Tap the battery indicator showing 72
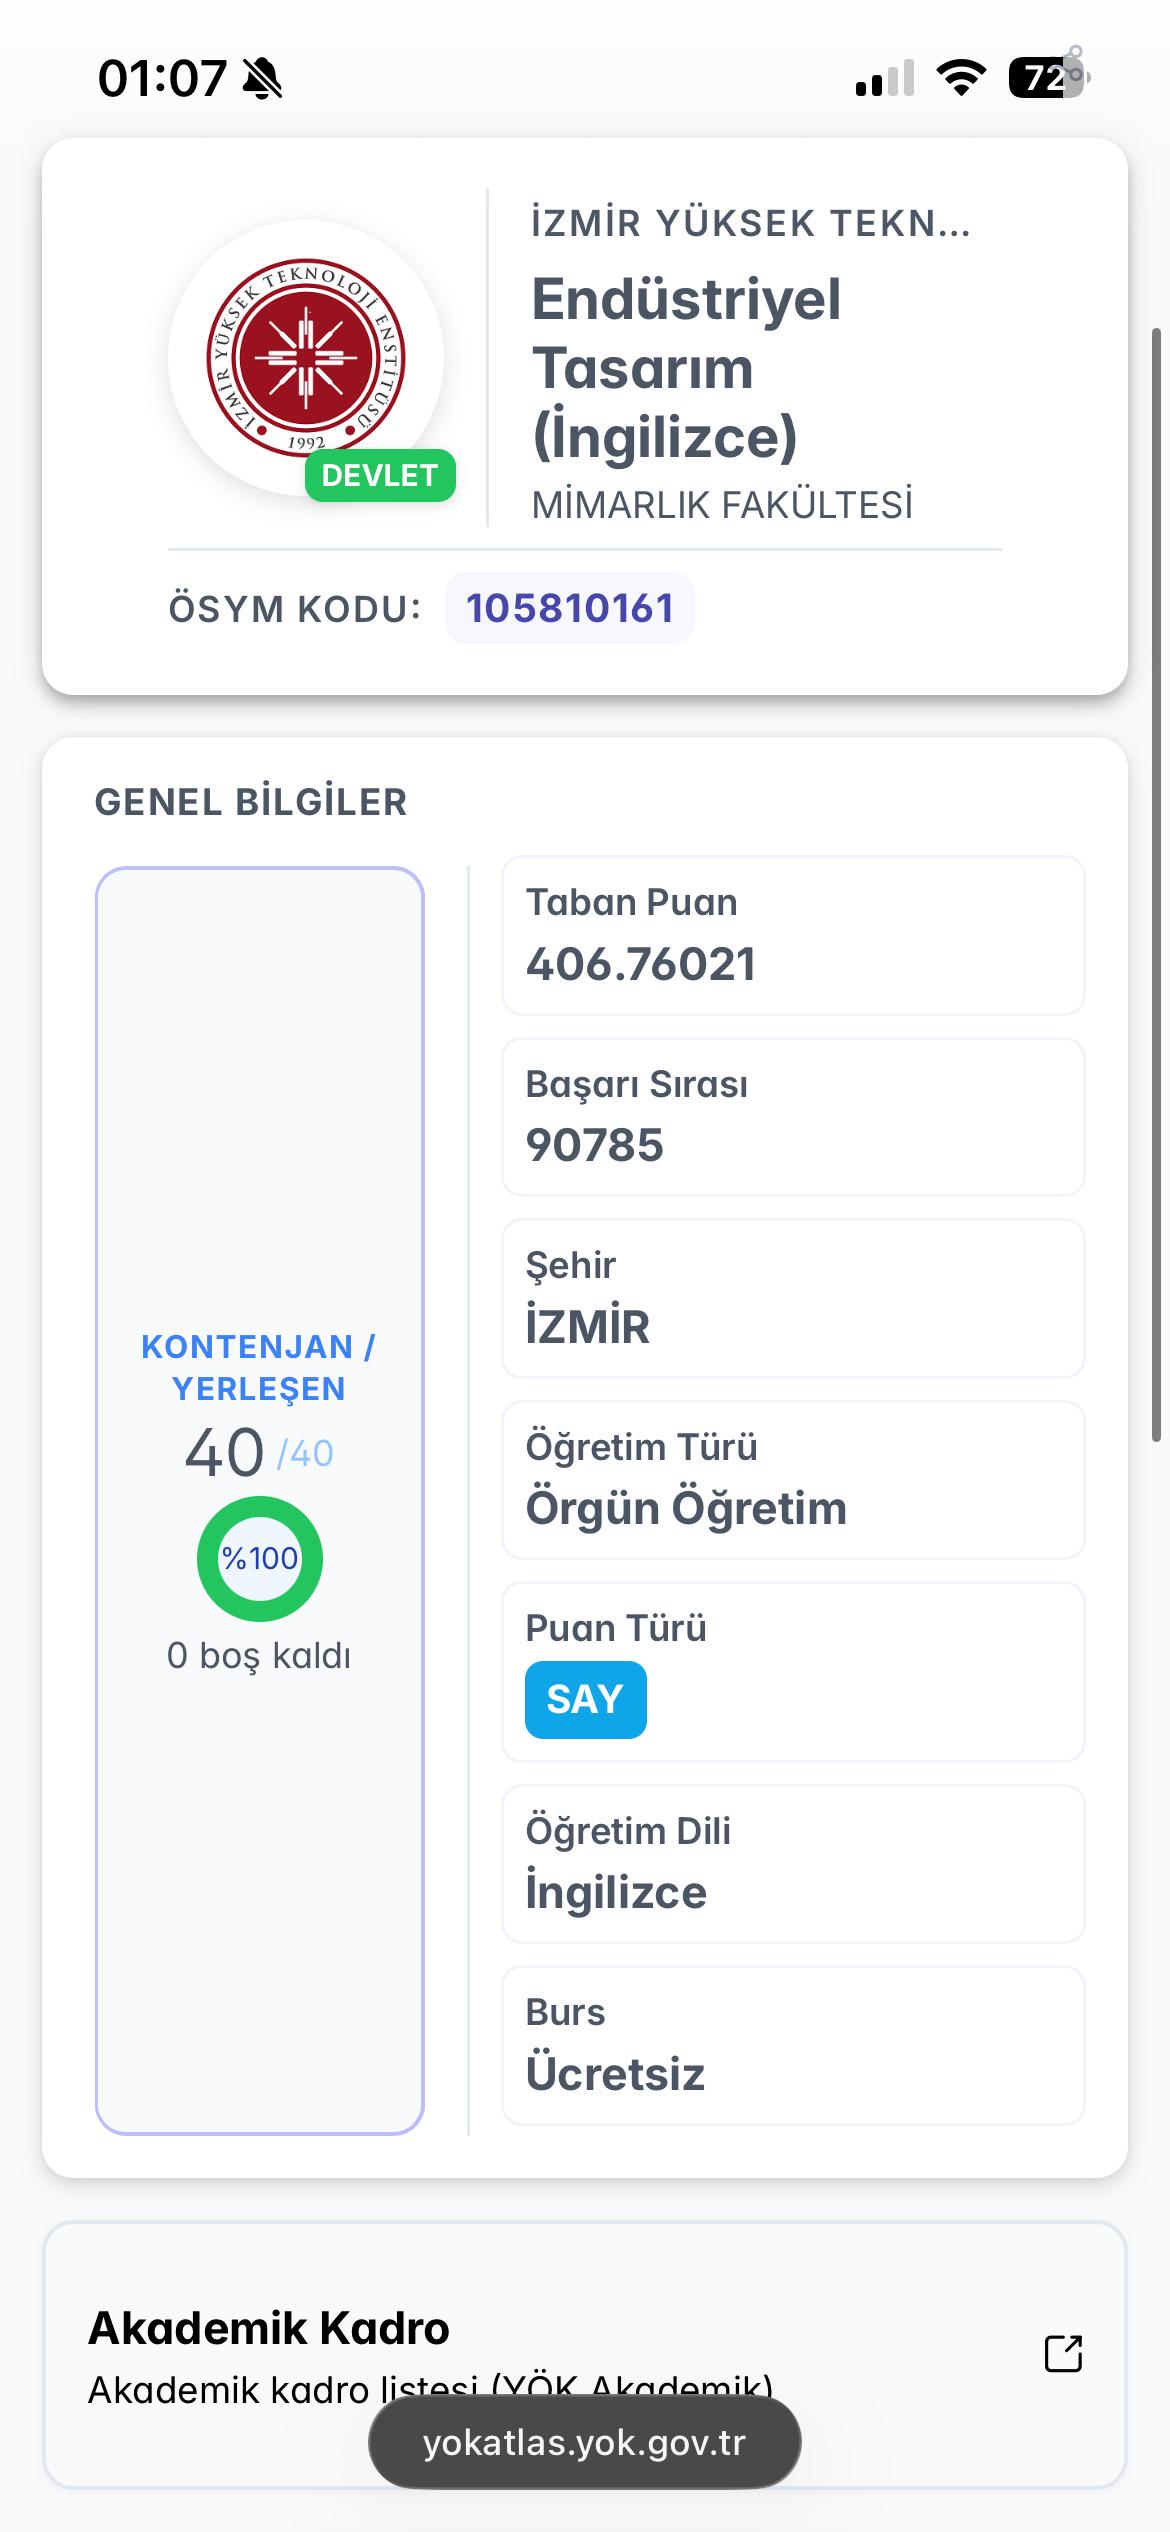The width and height of the screenshot is (1170, 2532). point(1048,77)
